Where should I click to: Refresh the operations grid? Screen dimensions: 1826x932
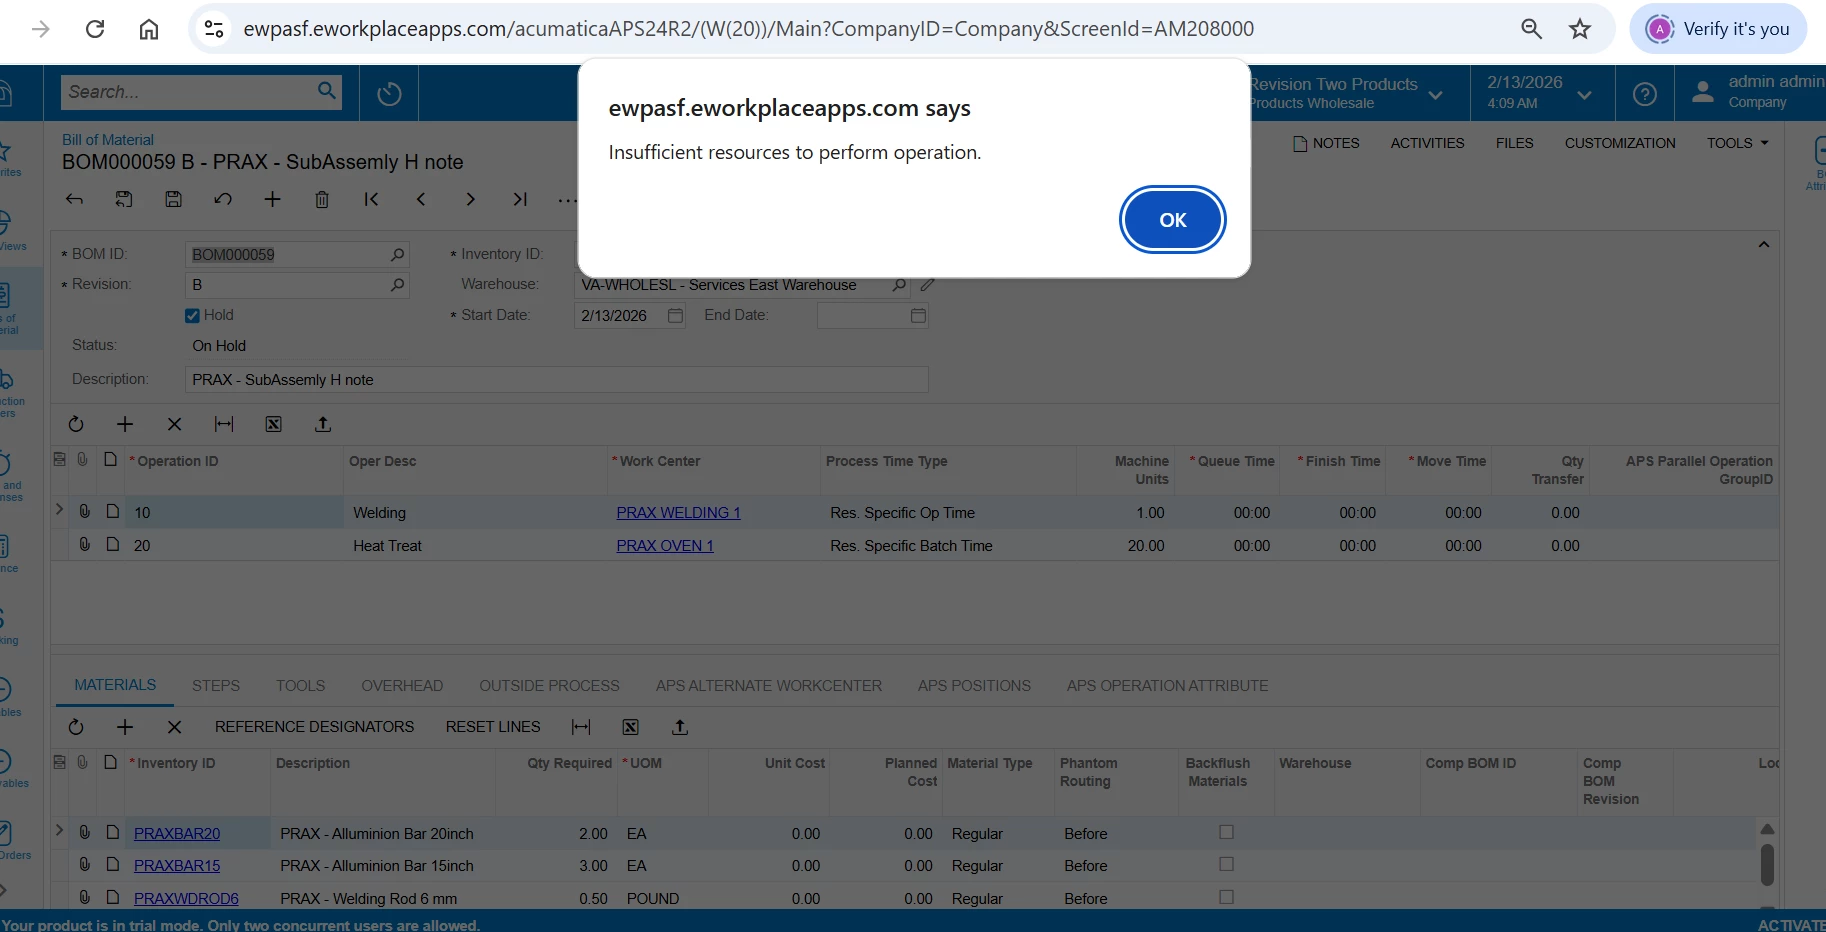click(x=76, y=424)
